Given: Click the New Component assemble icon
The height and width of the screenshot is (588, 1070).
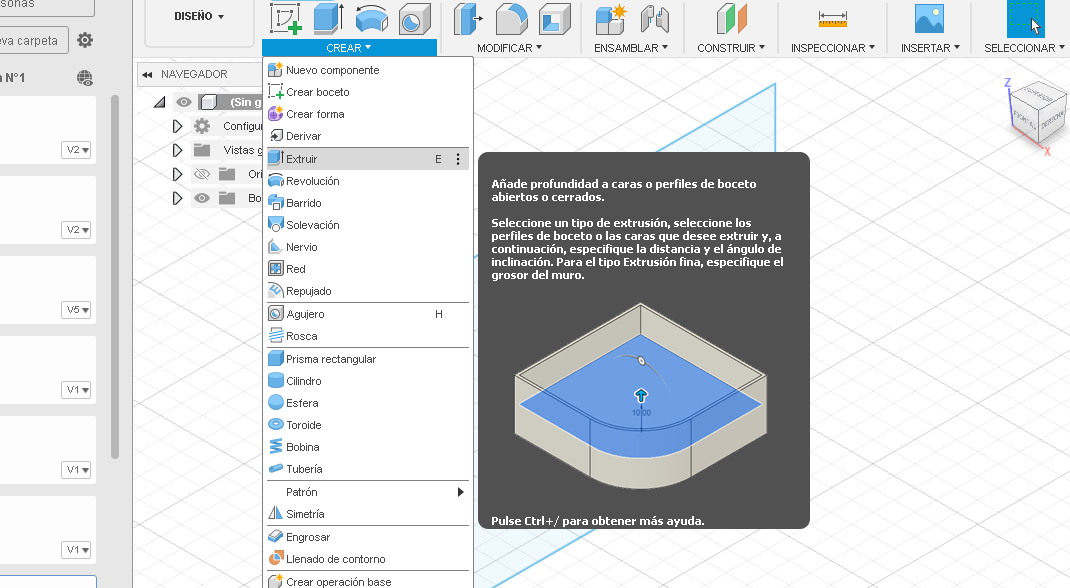Looking at the screenshot, I should click(x=610, y=18).
